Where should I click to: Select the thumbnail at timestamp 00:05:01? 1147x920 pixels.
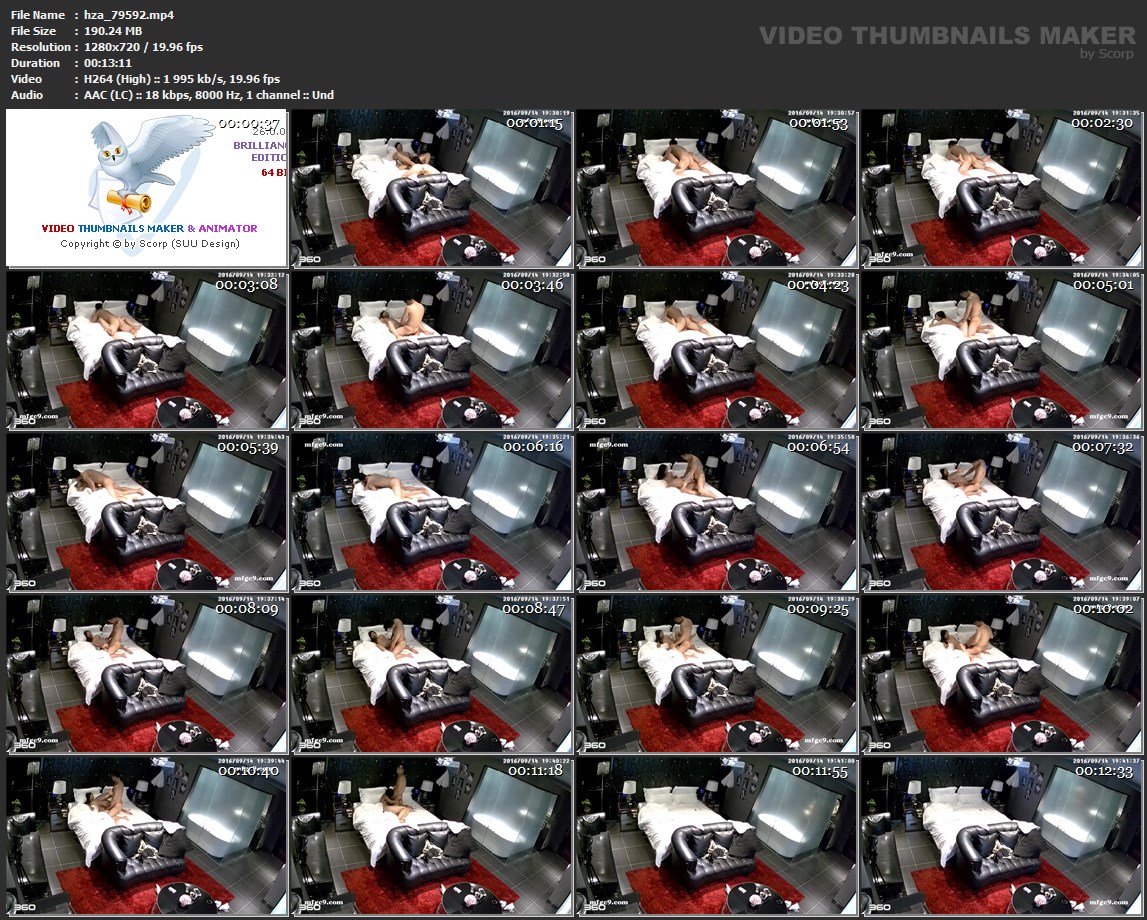pos(1002,350)
